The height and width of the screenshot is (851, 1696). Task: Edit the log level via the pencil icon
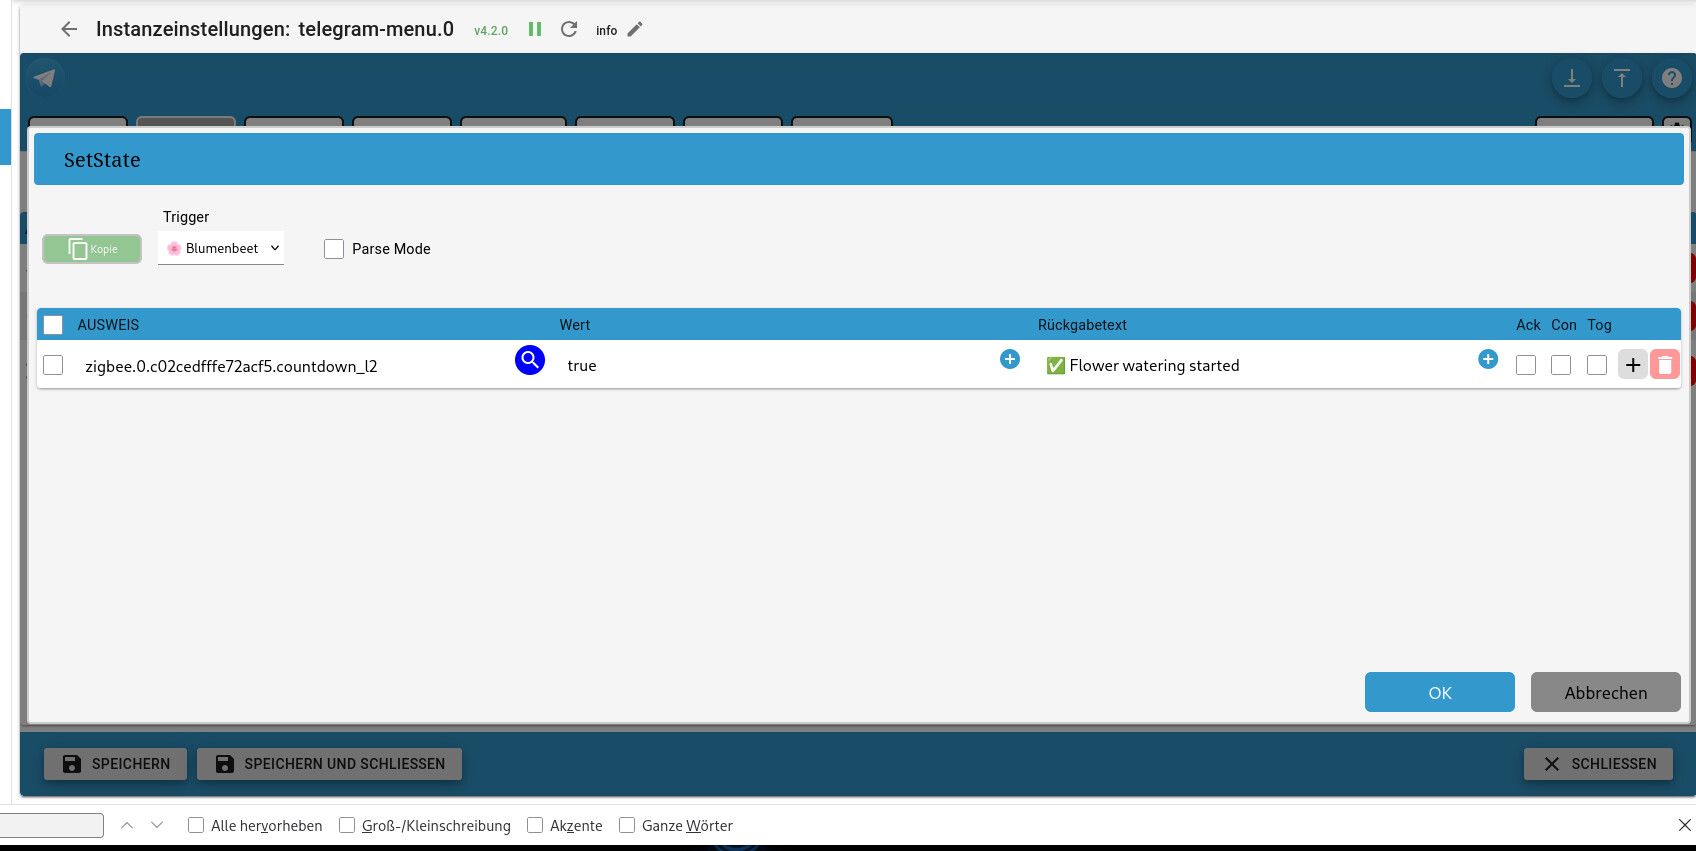coord(635,29)
